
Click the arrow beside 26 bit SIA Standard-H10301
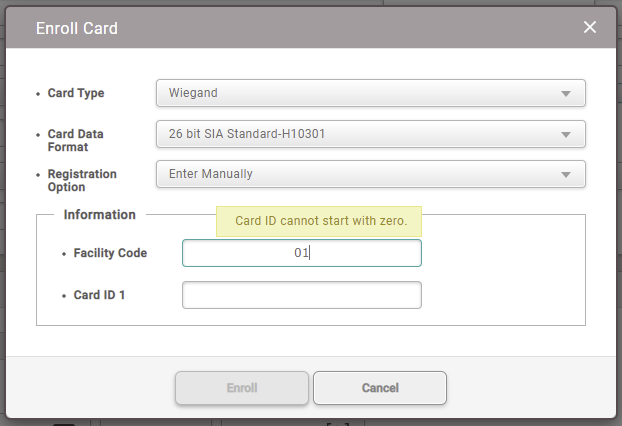566,135
